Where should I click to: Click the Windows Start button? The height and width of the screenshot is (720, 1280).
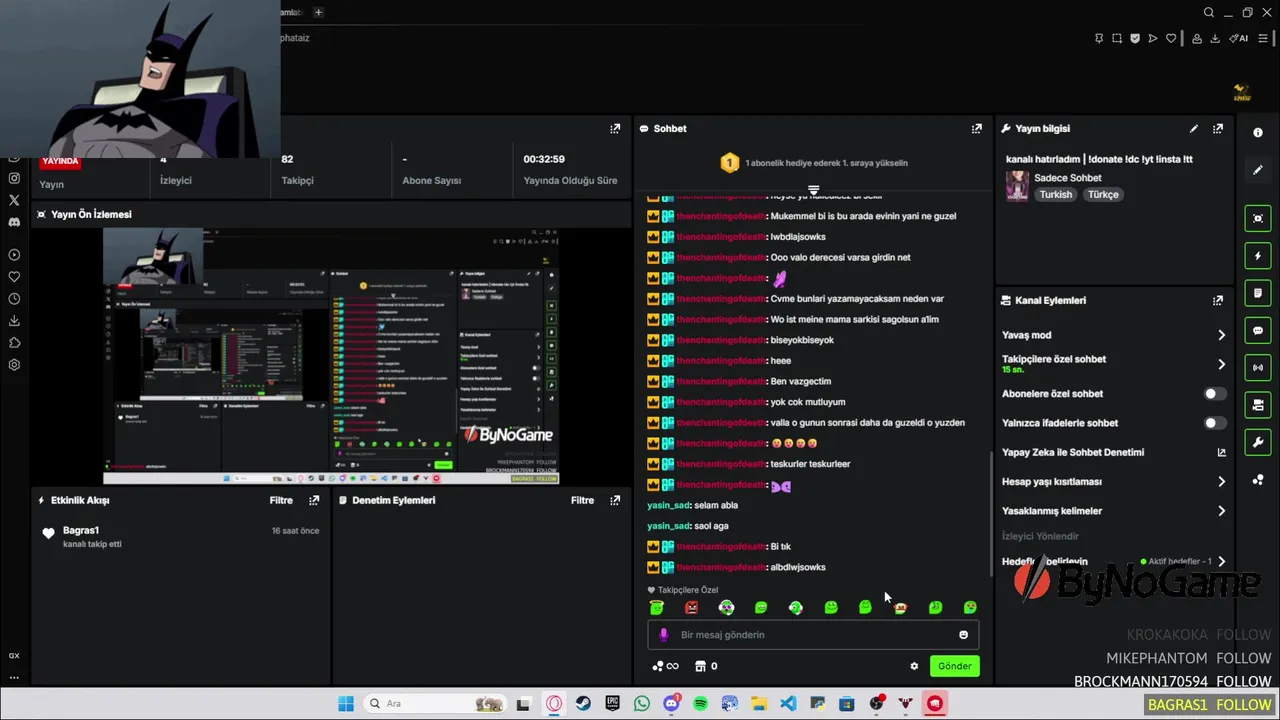pos(346,704)
